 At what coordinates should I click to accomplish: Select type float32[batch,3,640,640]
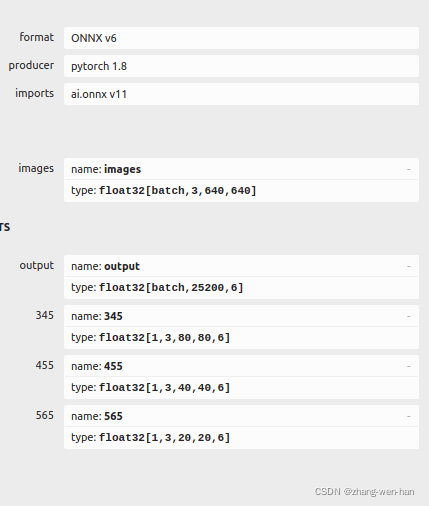point(164,191)
